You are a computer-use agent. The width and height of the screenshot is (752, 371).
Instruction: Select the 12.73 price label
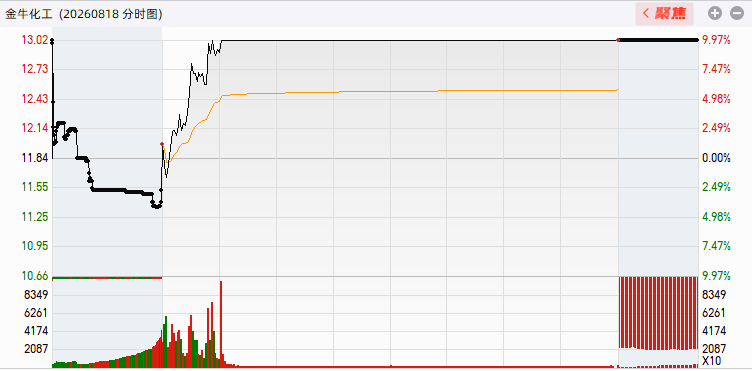point(35,70)
